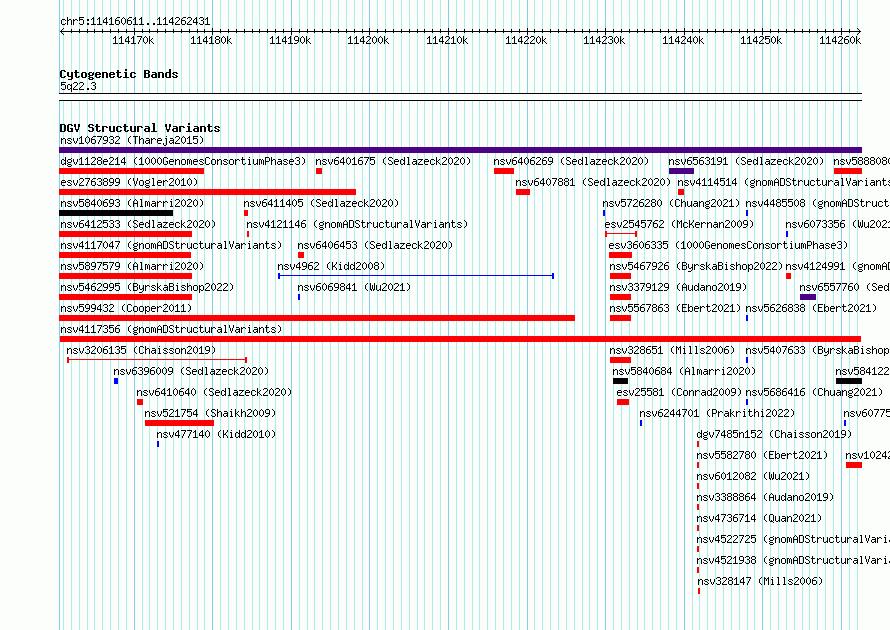Open esv3606335 (1000GenomesConsortiumPhase3) label

[x=728, y=245]
